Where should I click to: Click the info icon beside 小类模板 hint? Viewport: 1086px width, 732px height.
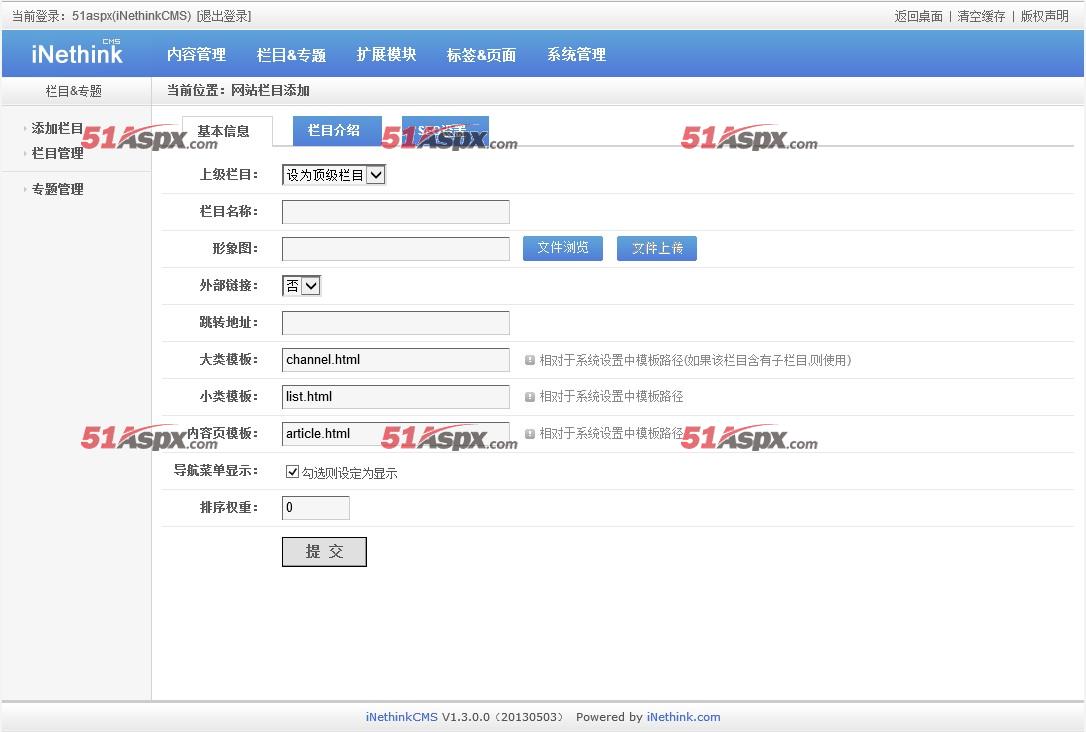click(x=530, y=397)
